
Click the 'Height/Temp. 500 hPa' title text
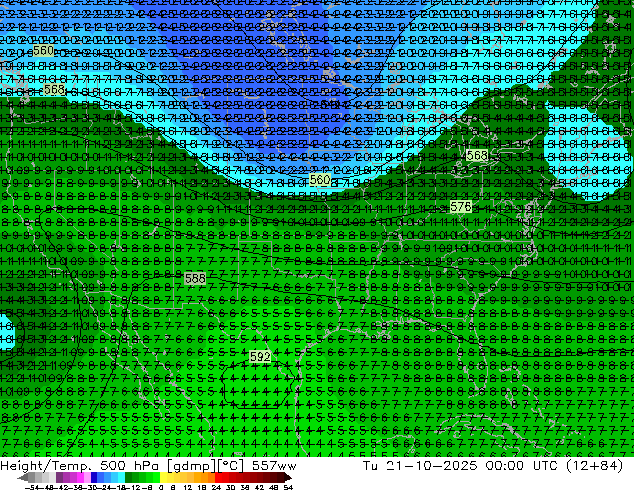coord(81,466)
